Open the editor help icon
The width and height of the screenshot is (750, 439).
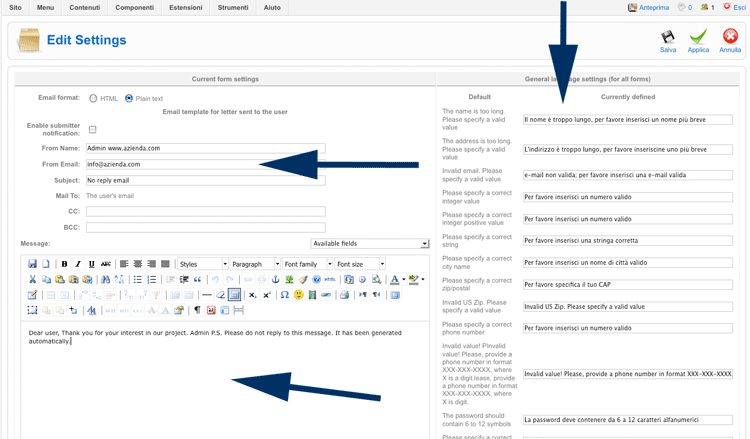click(316, 279)
